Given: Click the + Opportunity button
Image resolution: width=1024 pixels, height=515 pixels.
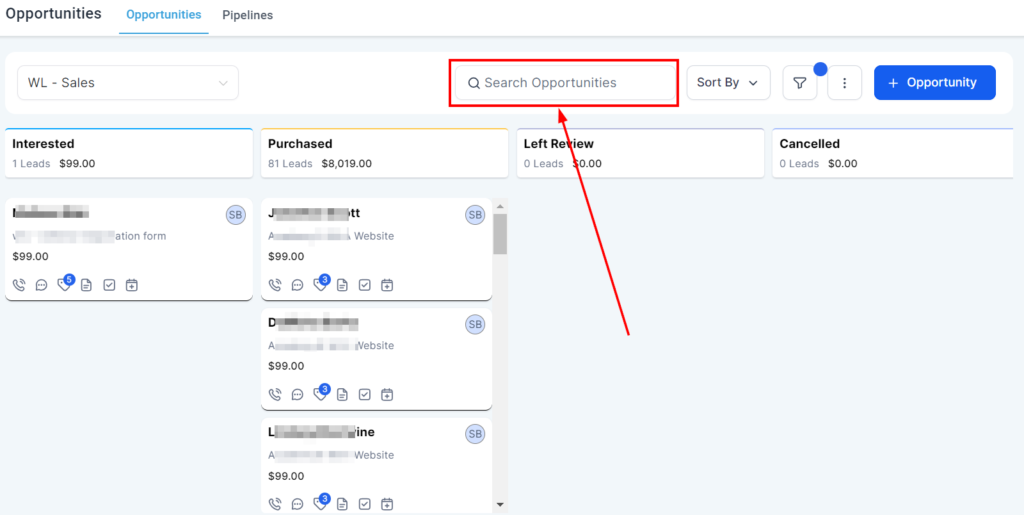Looking at the screenshot, I should [x=934, y=83].
